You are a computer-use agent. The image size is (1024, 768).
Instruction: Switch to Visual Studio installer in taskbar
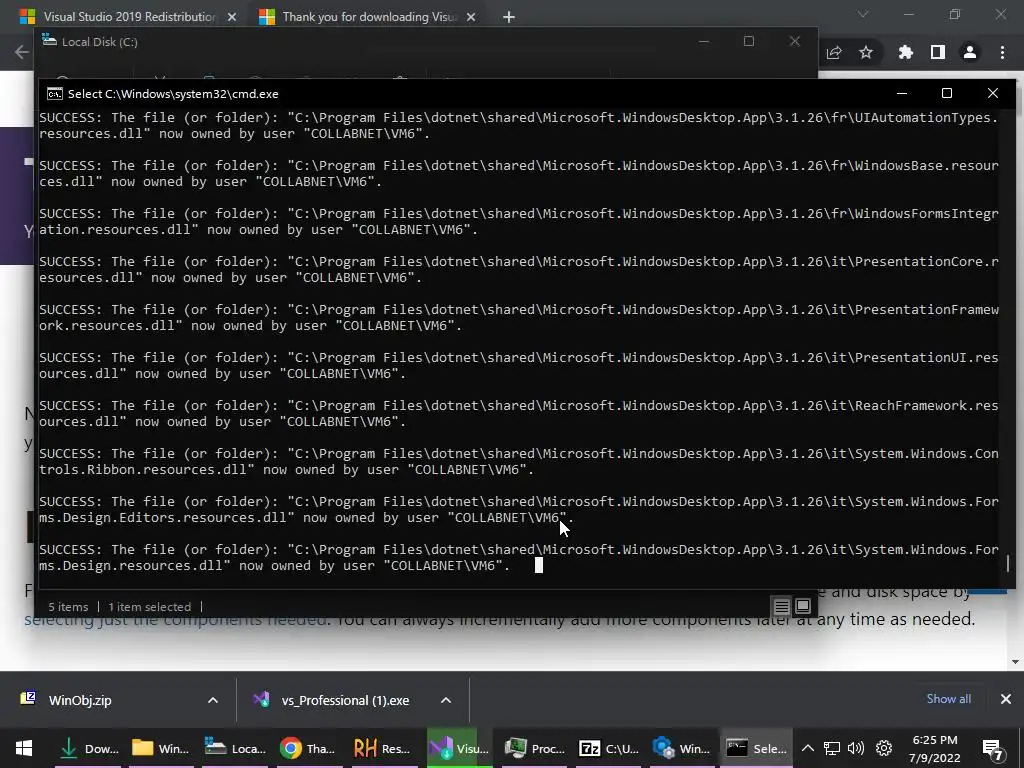[x=459, y=748]
